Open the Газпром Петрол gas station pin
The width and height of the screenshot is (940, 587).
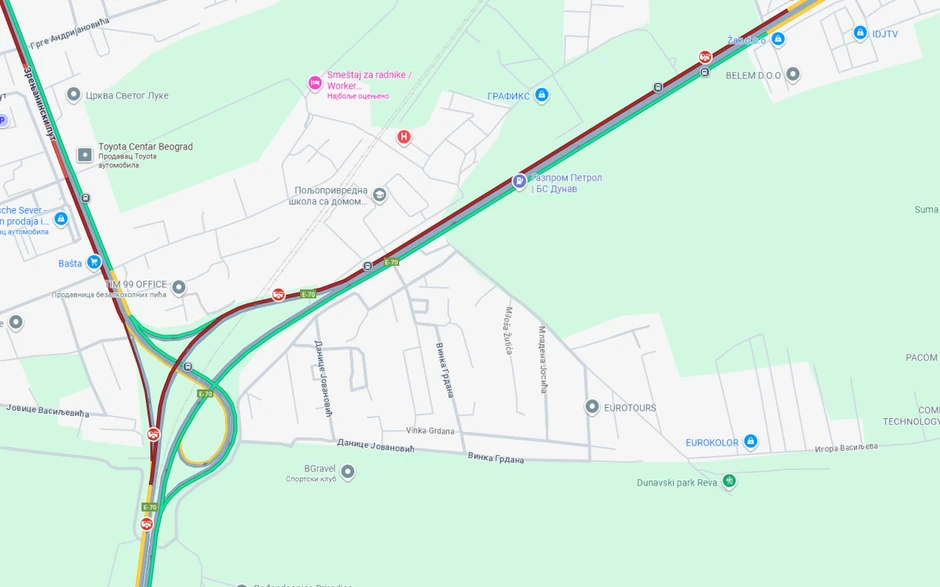click(519, 180)
